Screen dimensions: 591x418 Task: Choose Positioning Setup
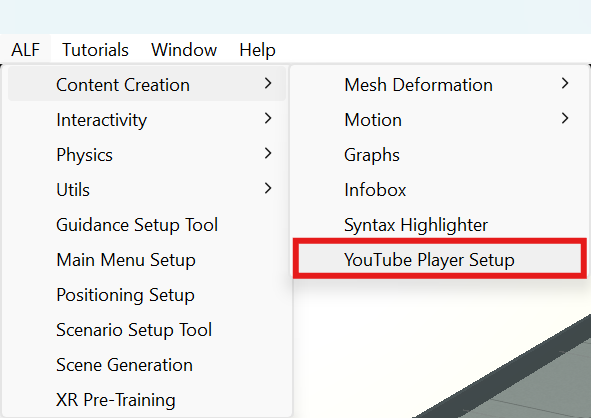tap(147, 295)
